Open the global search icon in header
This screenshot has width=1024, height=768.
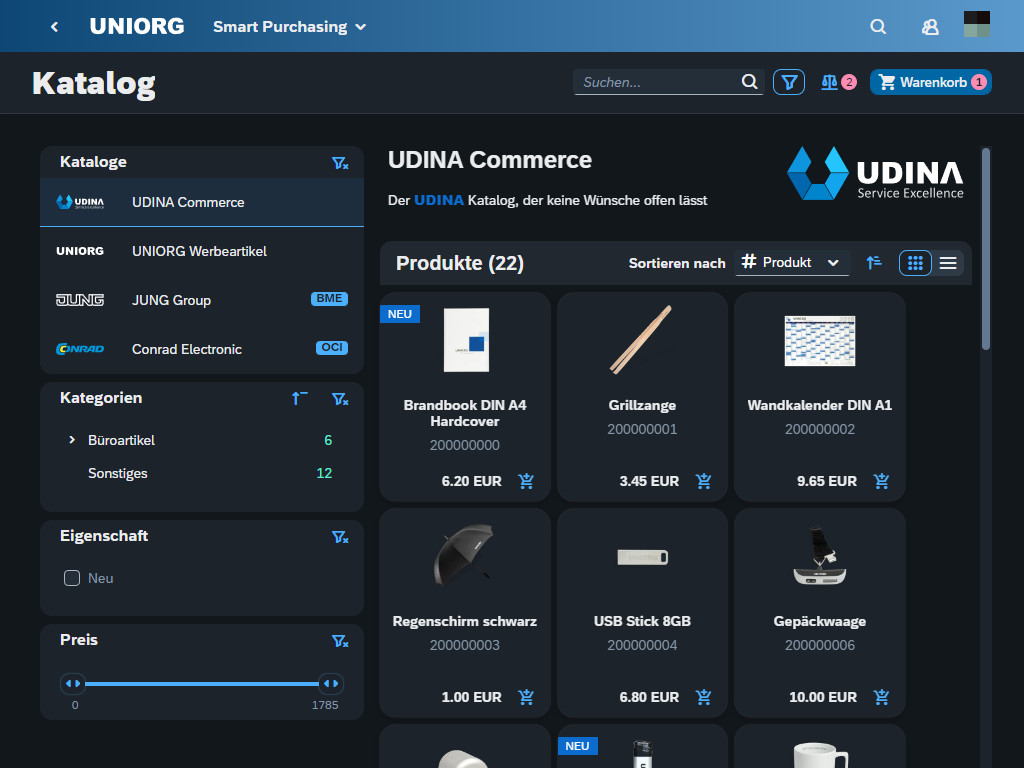pyautogui.click(x=878, y=27)
